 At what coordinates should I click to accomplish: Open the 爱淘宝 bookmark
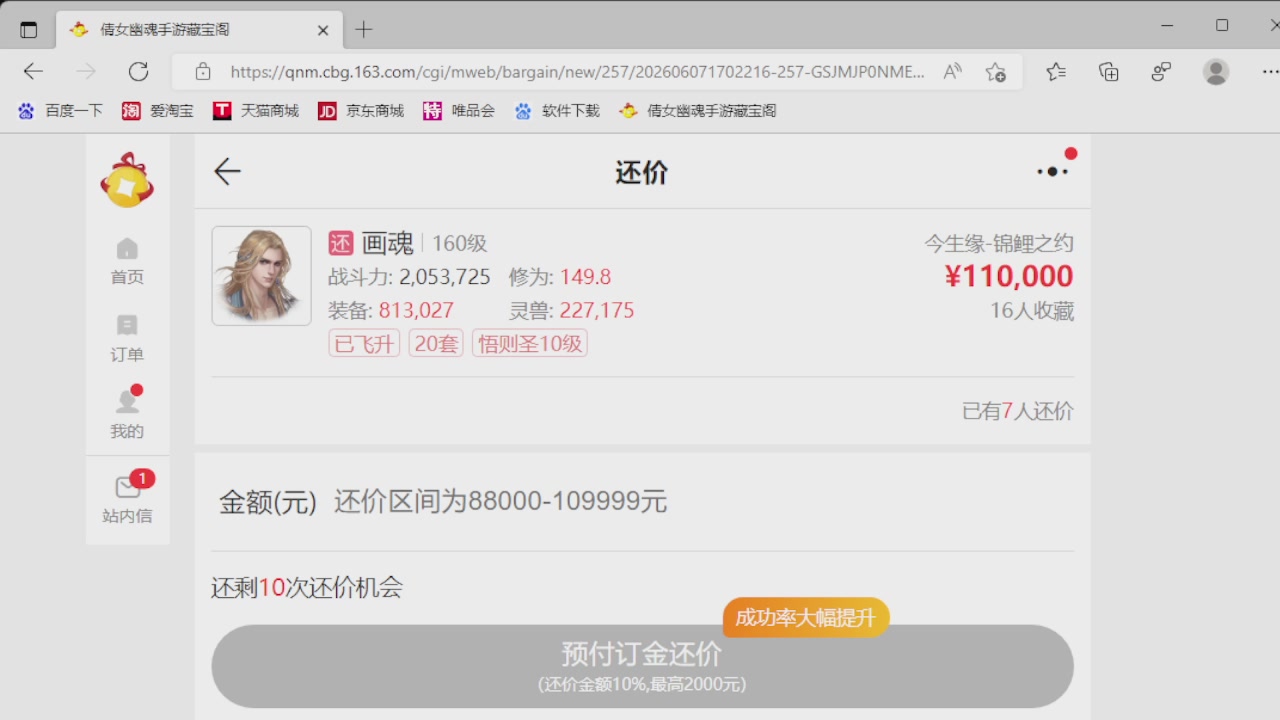158,111
